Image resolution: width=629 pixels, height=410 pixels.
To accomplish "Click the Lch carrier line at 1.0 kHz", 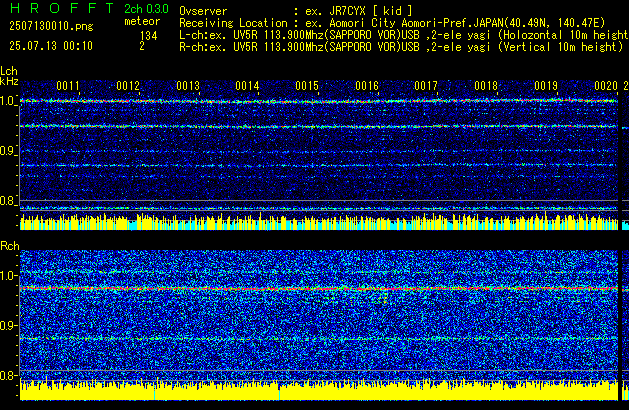I will [319, 101].
